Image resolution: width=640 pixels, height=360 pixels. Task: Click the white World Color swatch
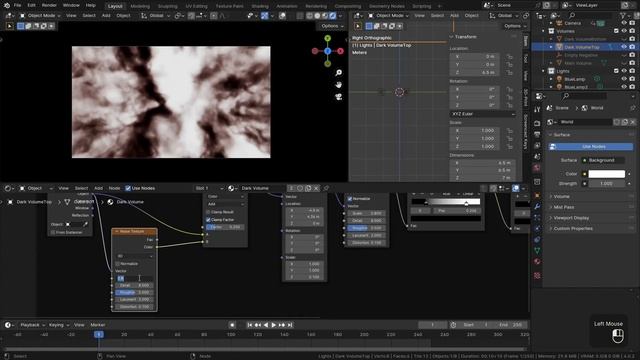tap(607, 174)
